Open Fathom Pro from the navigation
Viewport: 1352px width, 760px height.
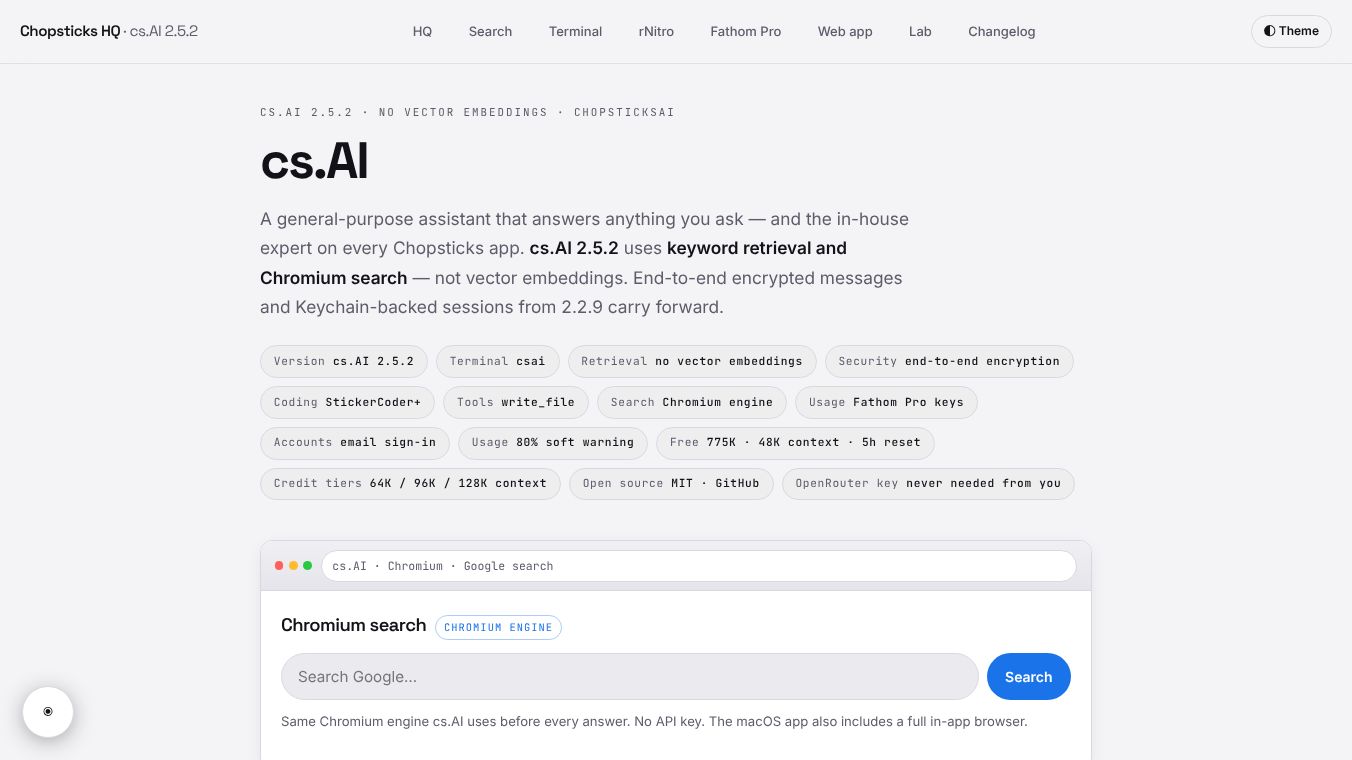(746, 31)
